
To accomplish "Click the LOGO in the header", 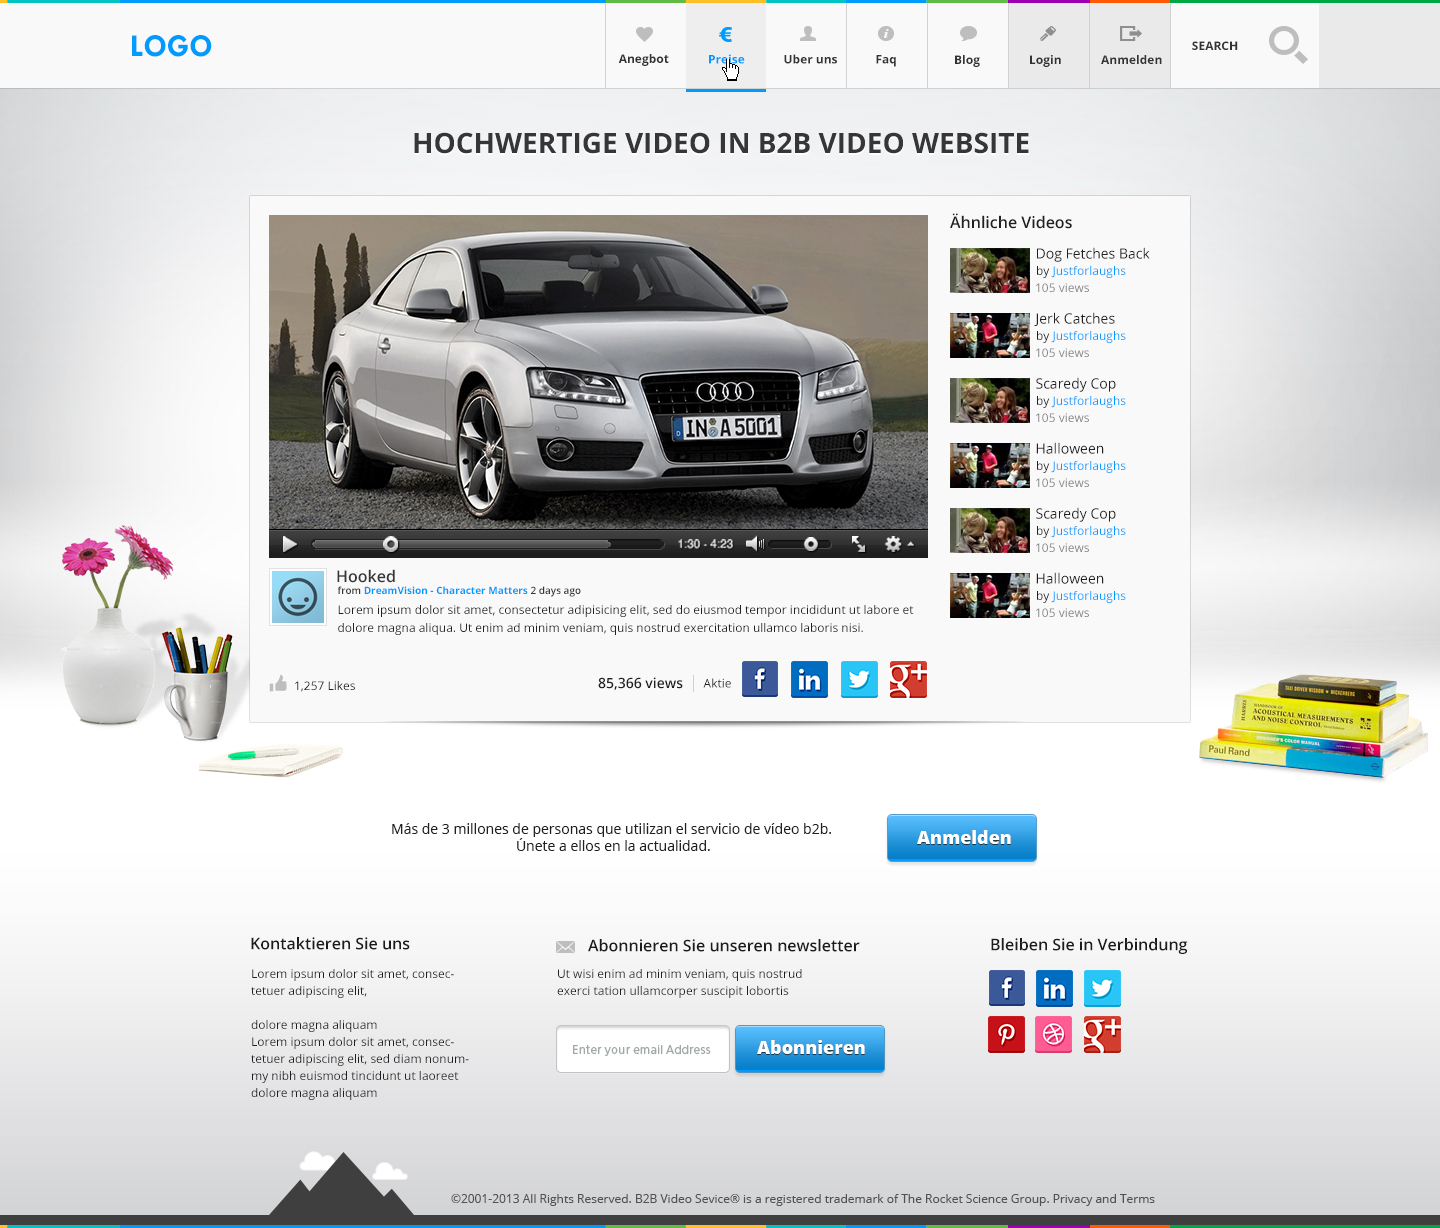I will click(x=171, y=46).
